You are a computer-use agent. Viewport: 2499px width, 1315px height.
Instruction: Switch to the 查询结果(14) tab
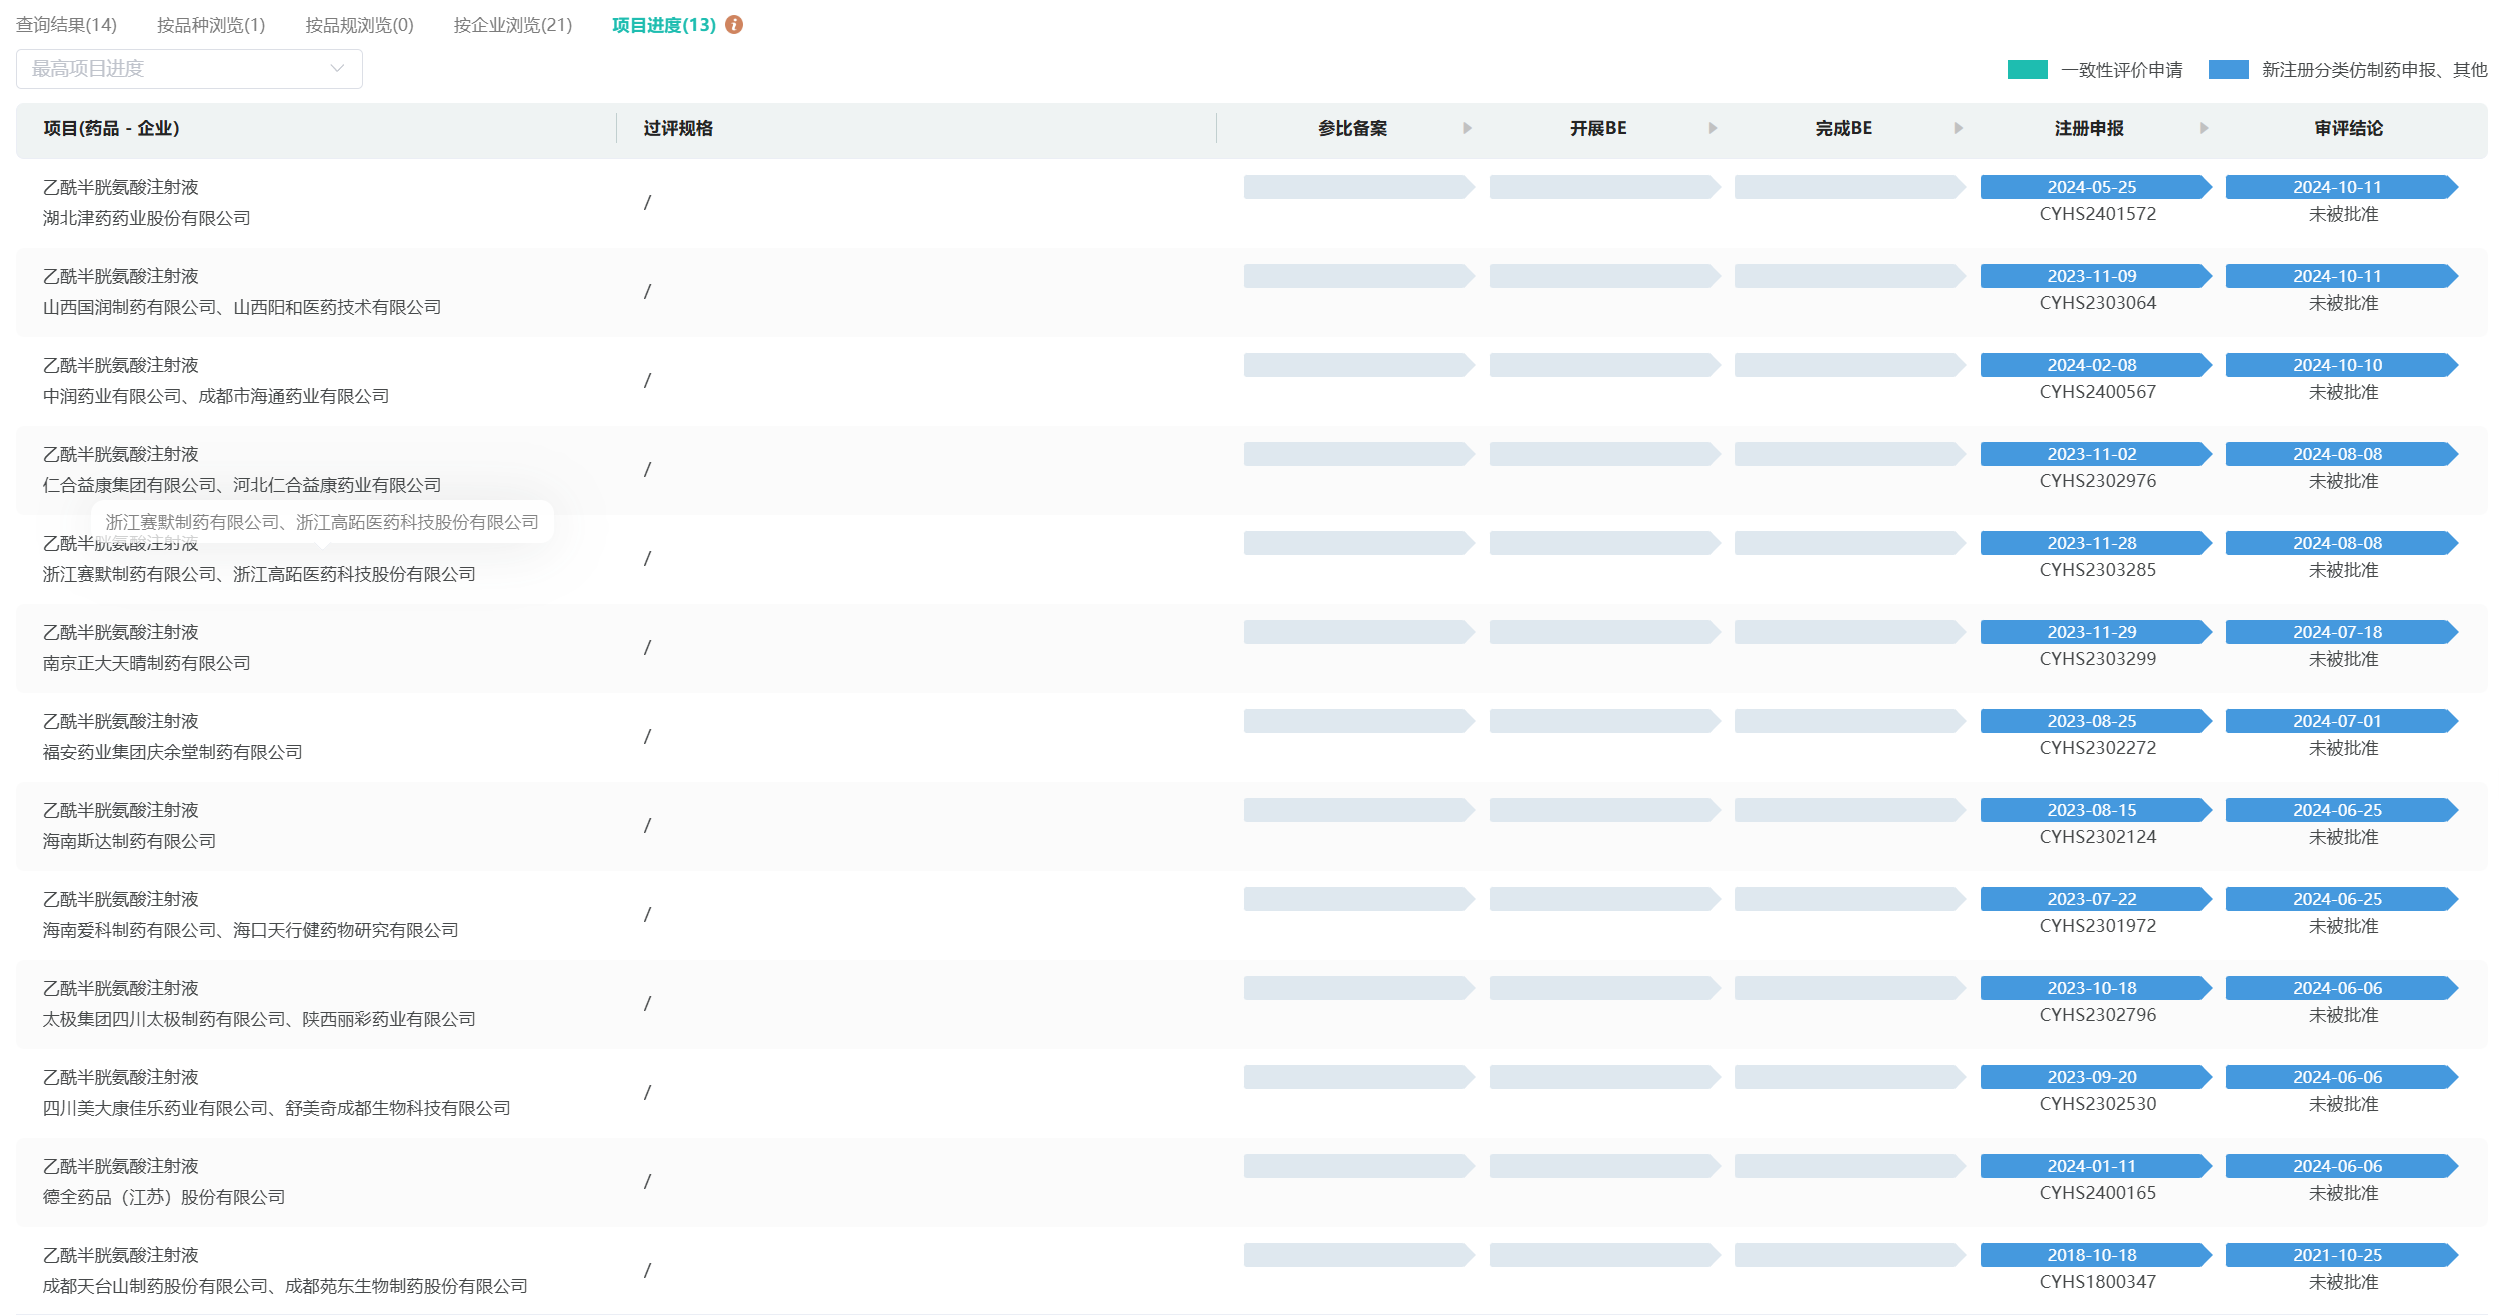(x=66, y=25)
